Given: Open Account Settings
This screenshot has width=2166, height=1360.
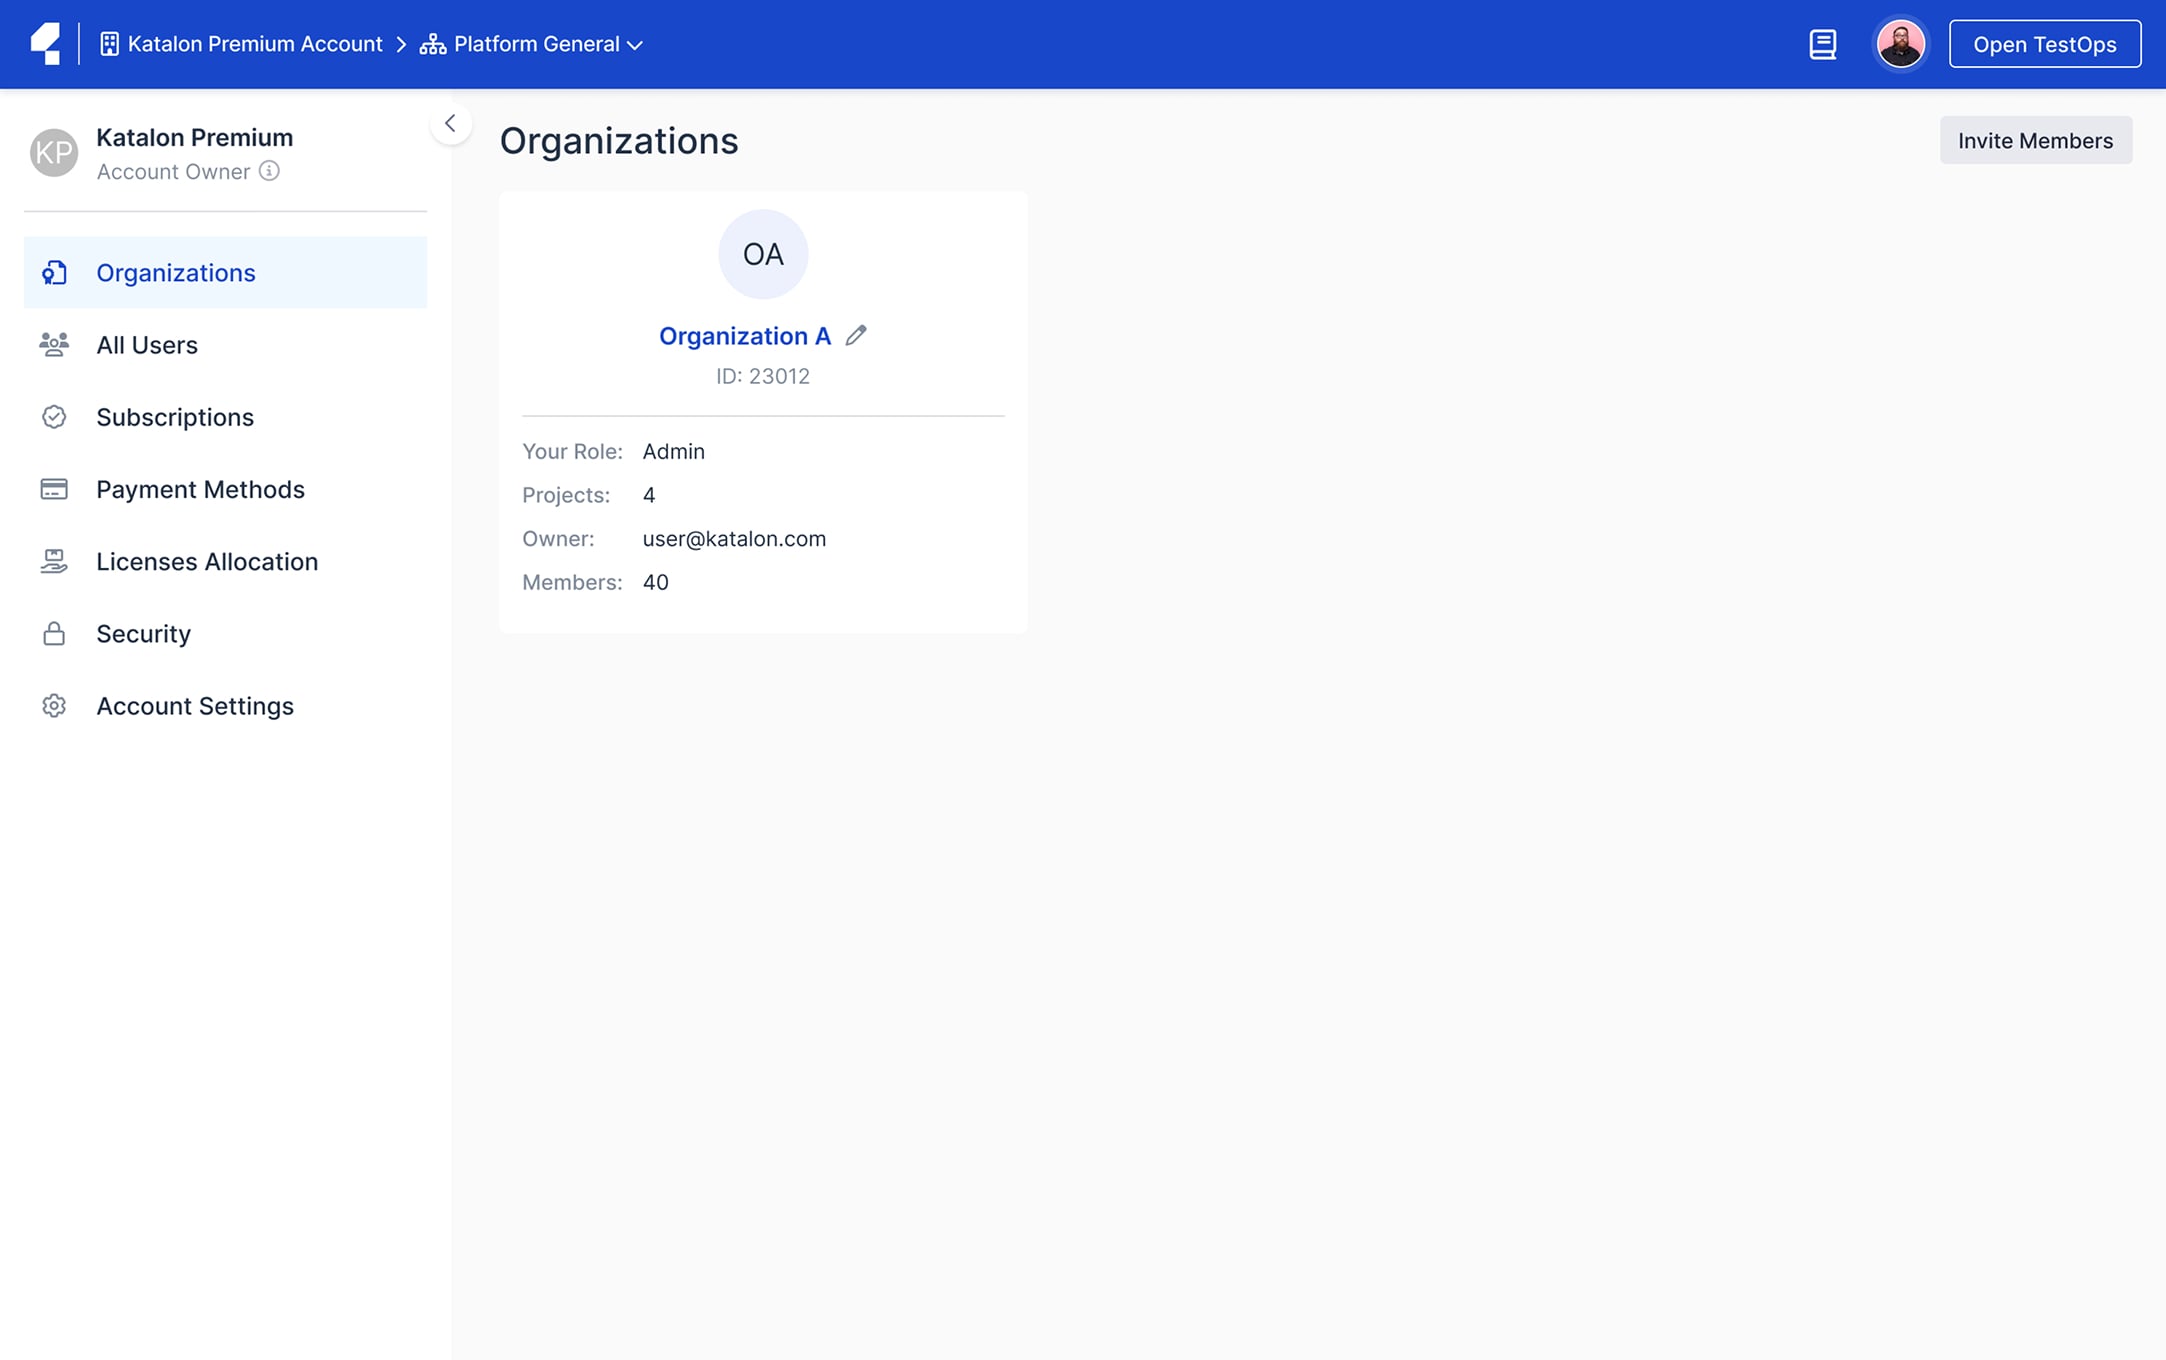Looking at the screenshot, I should (x=225, y=706).
